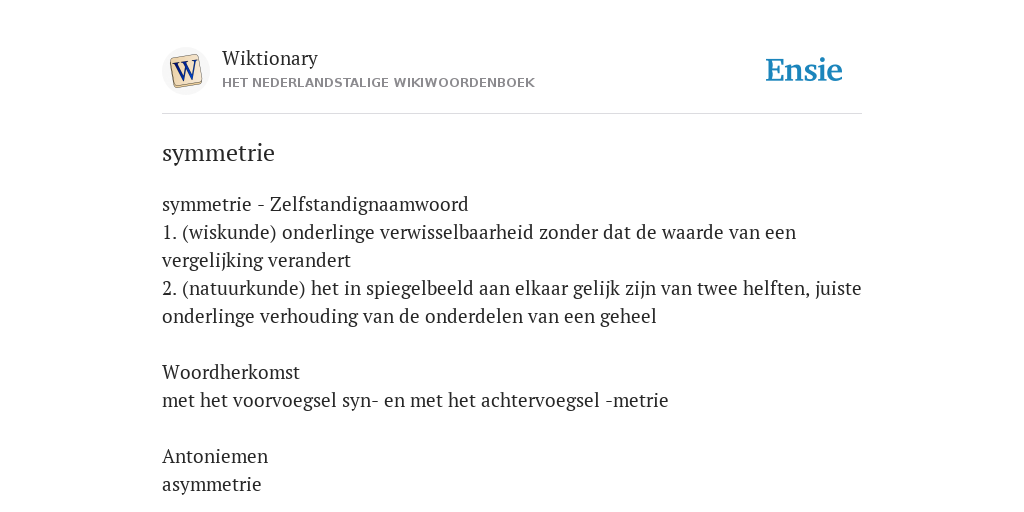Select the word 'Zelfstandignaamwoord'
Screen dimensions: 1024x512
tap(369, 204)
